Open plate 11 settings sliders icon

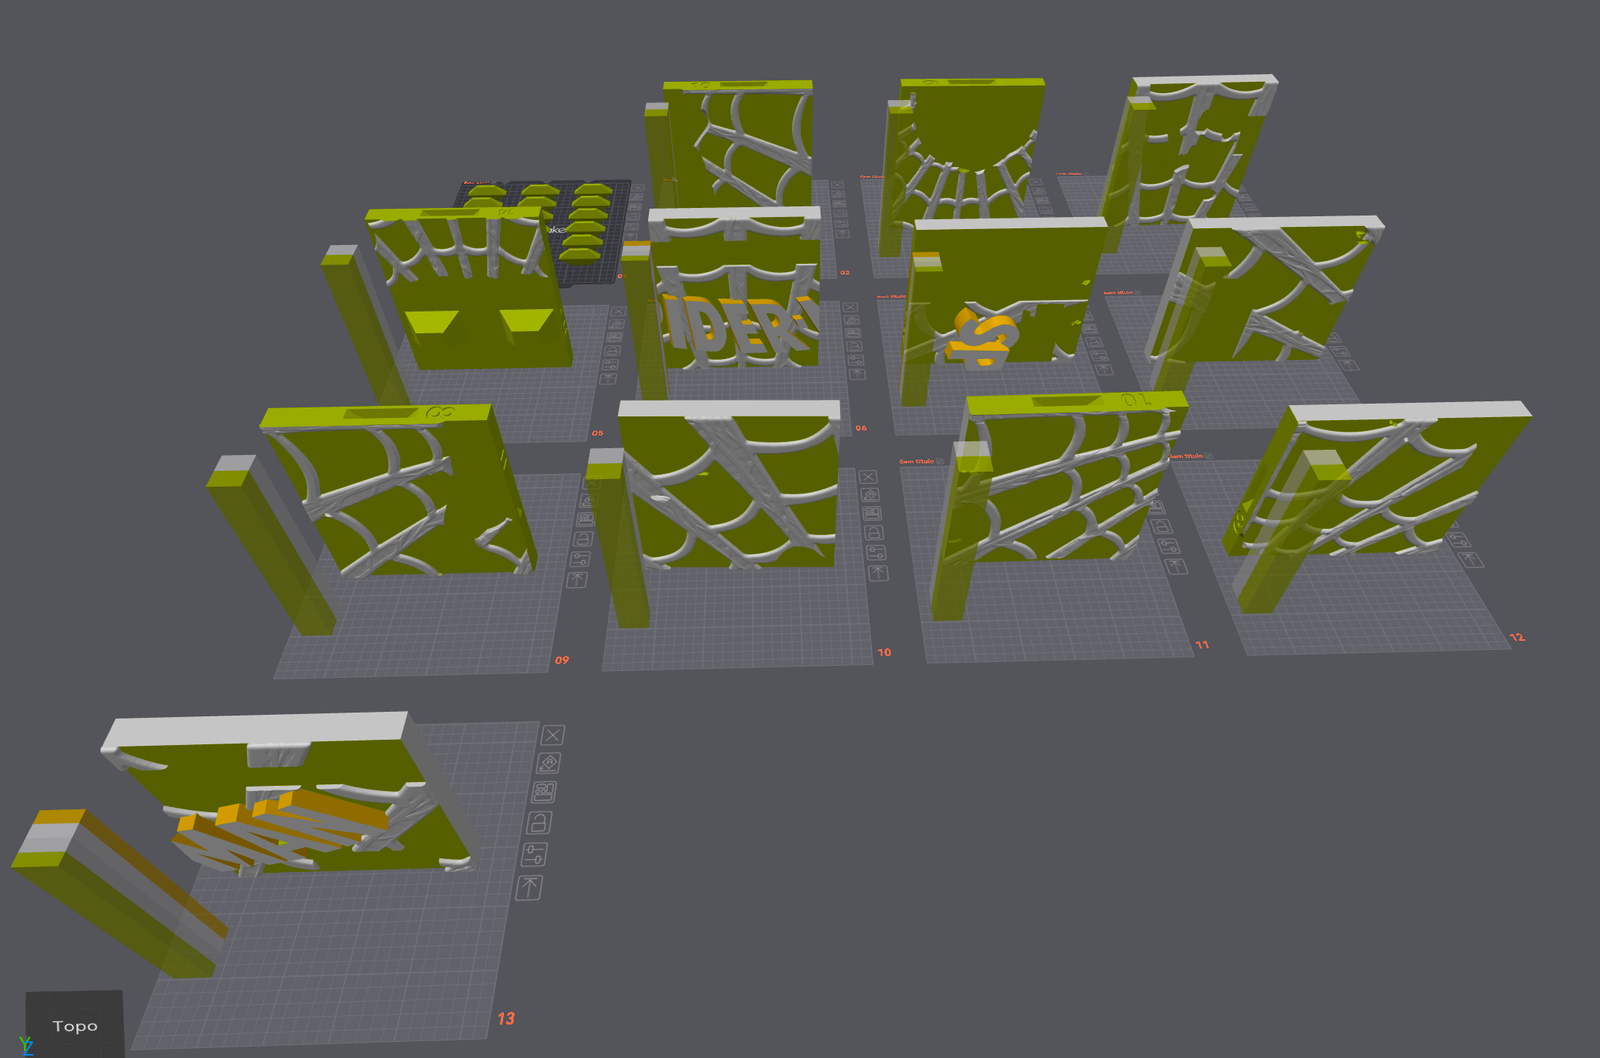(x=1168, y=546)
